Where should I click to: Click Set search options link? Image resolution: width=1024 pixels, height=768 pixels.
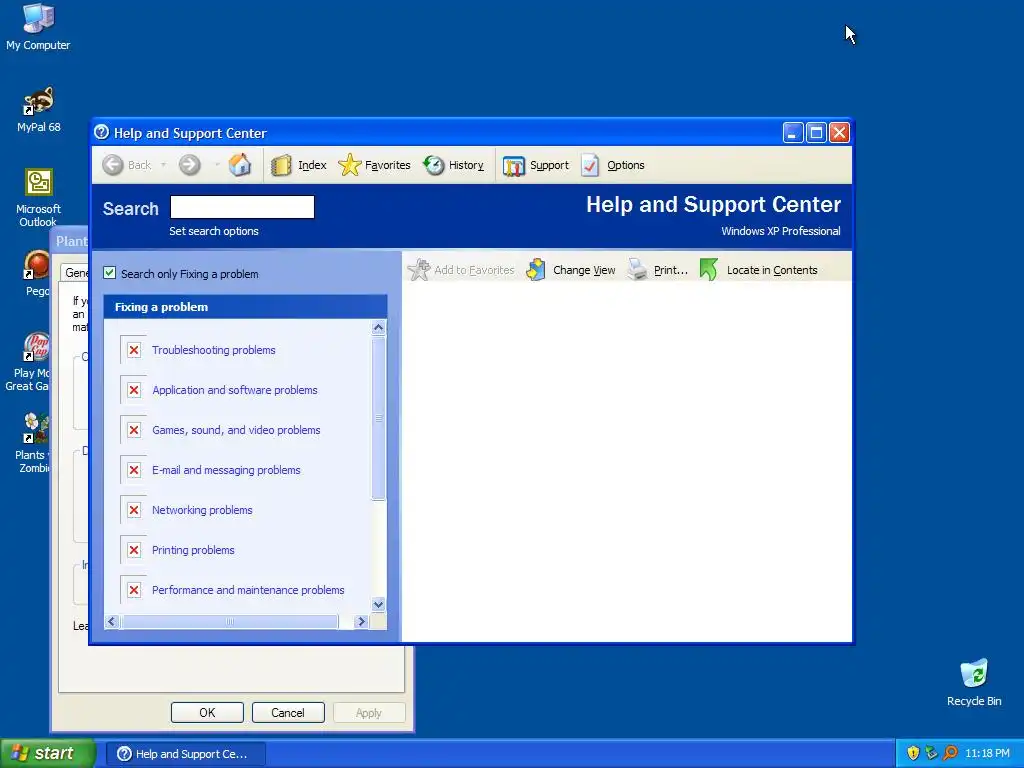pyautogui.click(x=214, y=231)
